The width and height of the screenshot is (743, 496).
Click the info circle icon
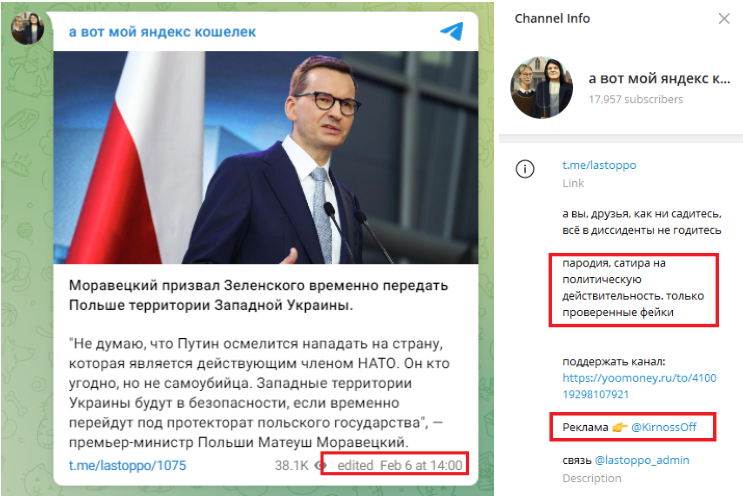[525, 169]
